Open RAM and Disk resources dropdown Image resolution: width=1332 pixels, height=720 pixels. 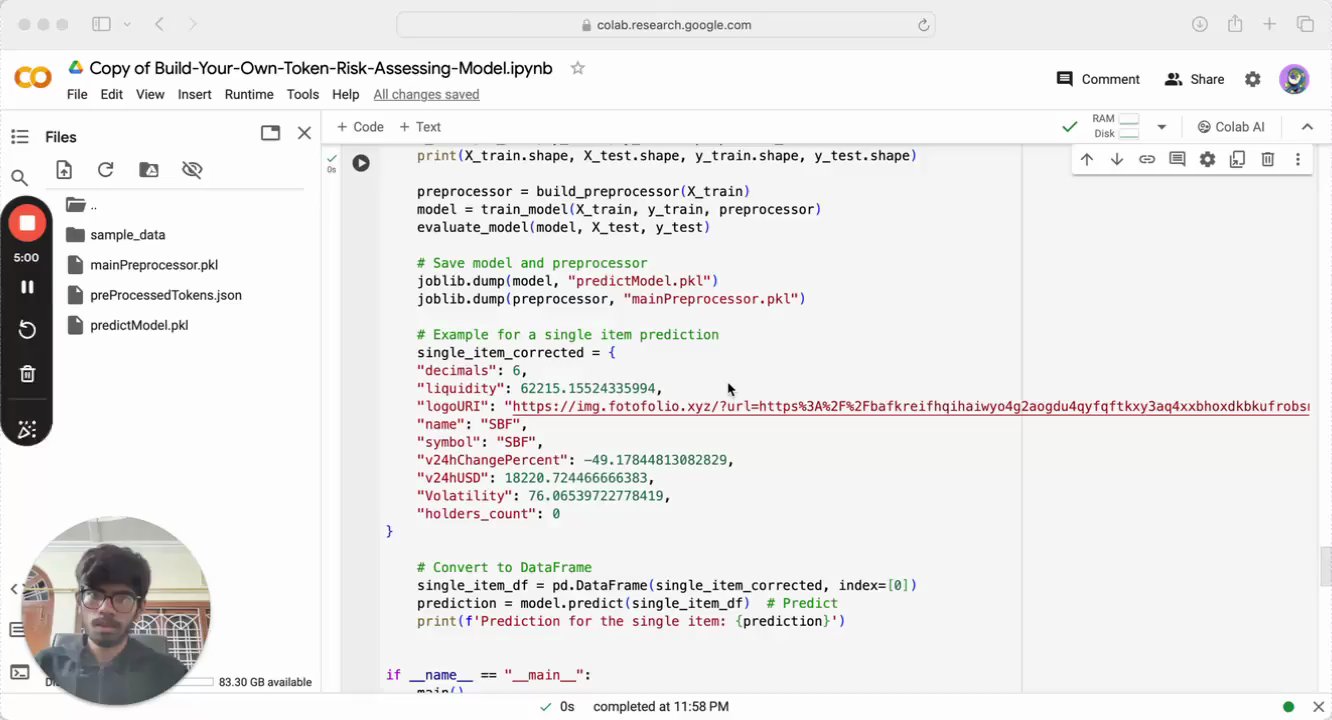point(1161,127)
